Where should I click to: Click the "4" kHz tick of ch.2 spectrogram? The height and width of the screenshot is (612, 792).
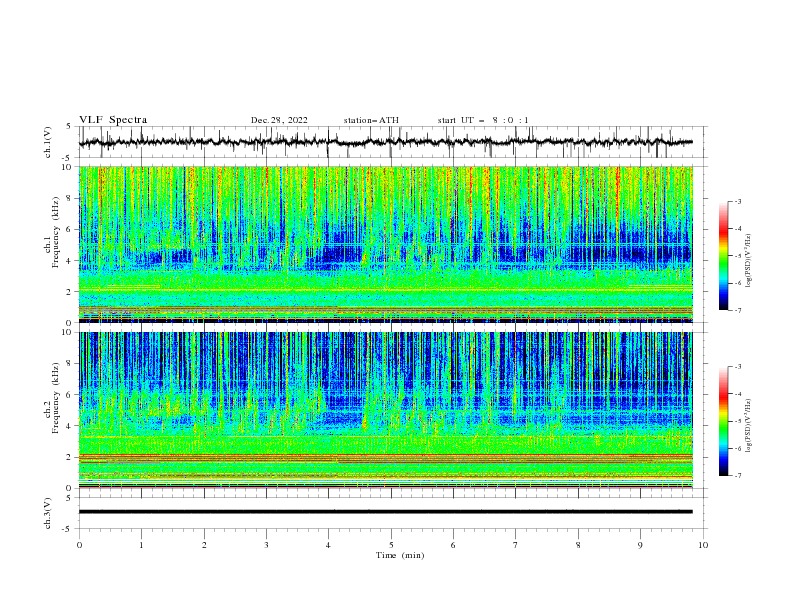(x=70, y=426)
